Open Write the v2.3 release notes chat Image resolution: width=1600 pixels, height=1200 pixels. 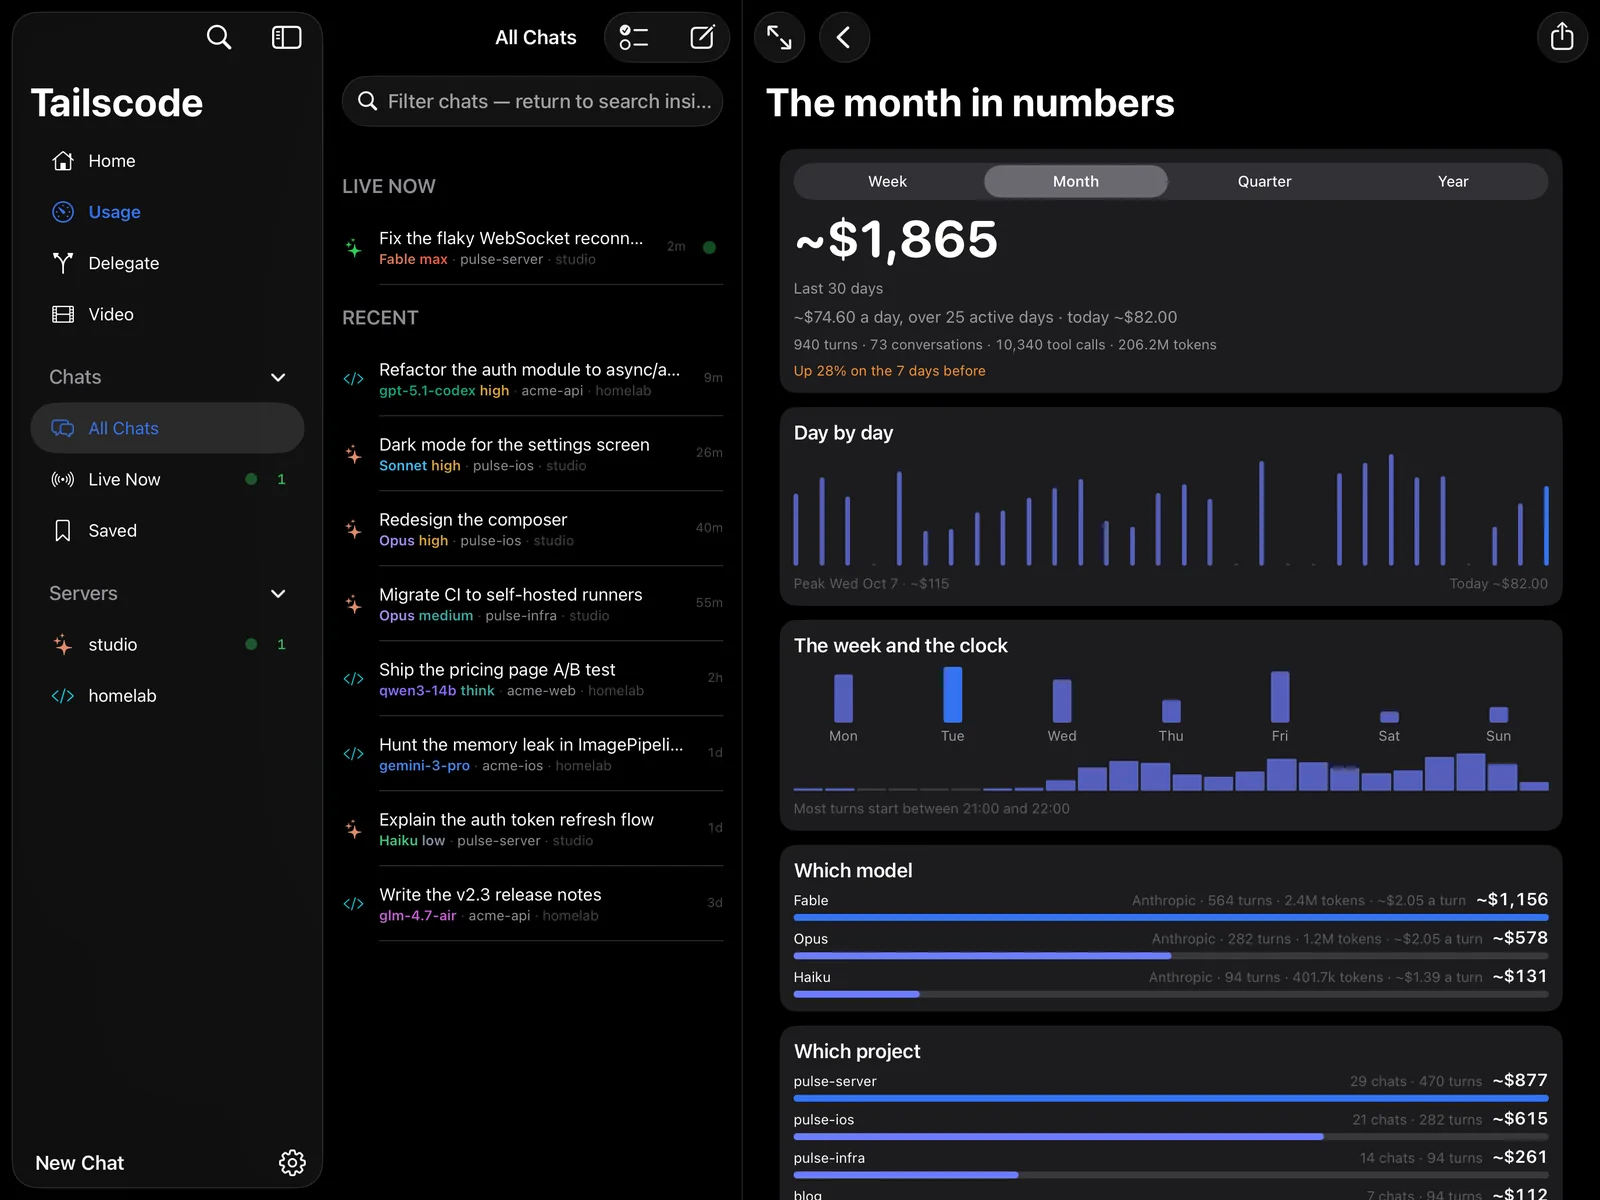(x=532, y=904)
